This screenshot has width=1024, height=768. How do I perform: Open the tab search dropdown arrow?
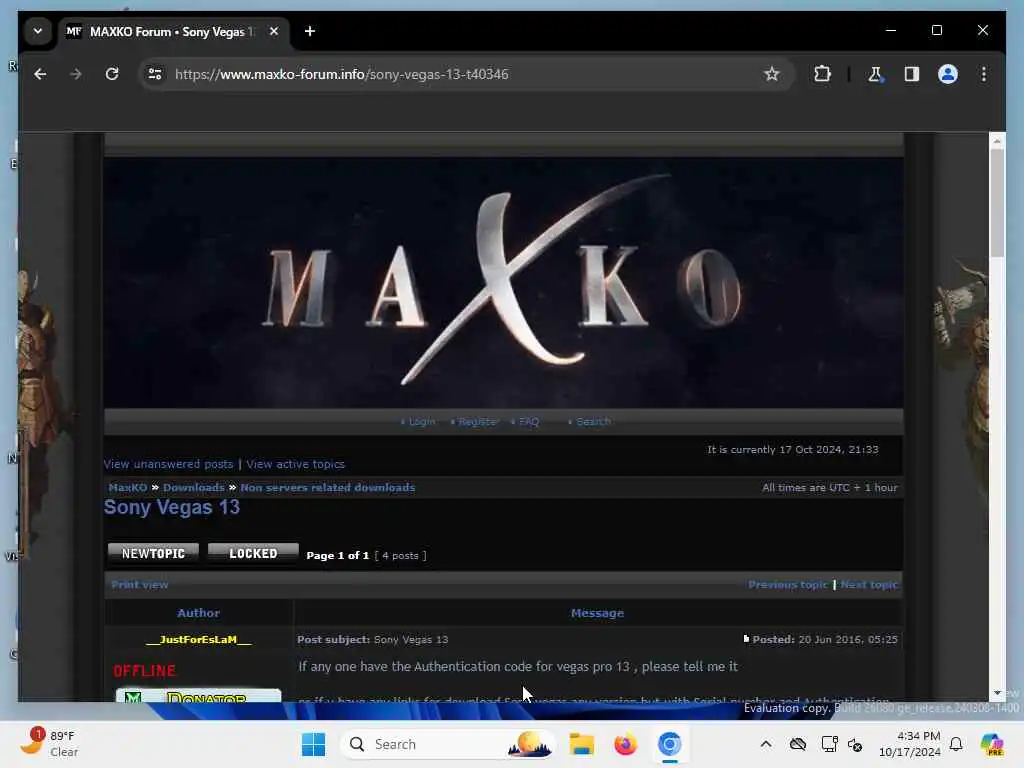pyautogui.click(x=38, y=31)
